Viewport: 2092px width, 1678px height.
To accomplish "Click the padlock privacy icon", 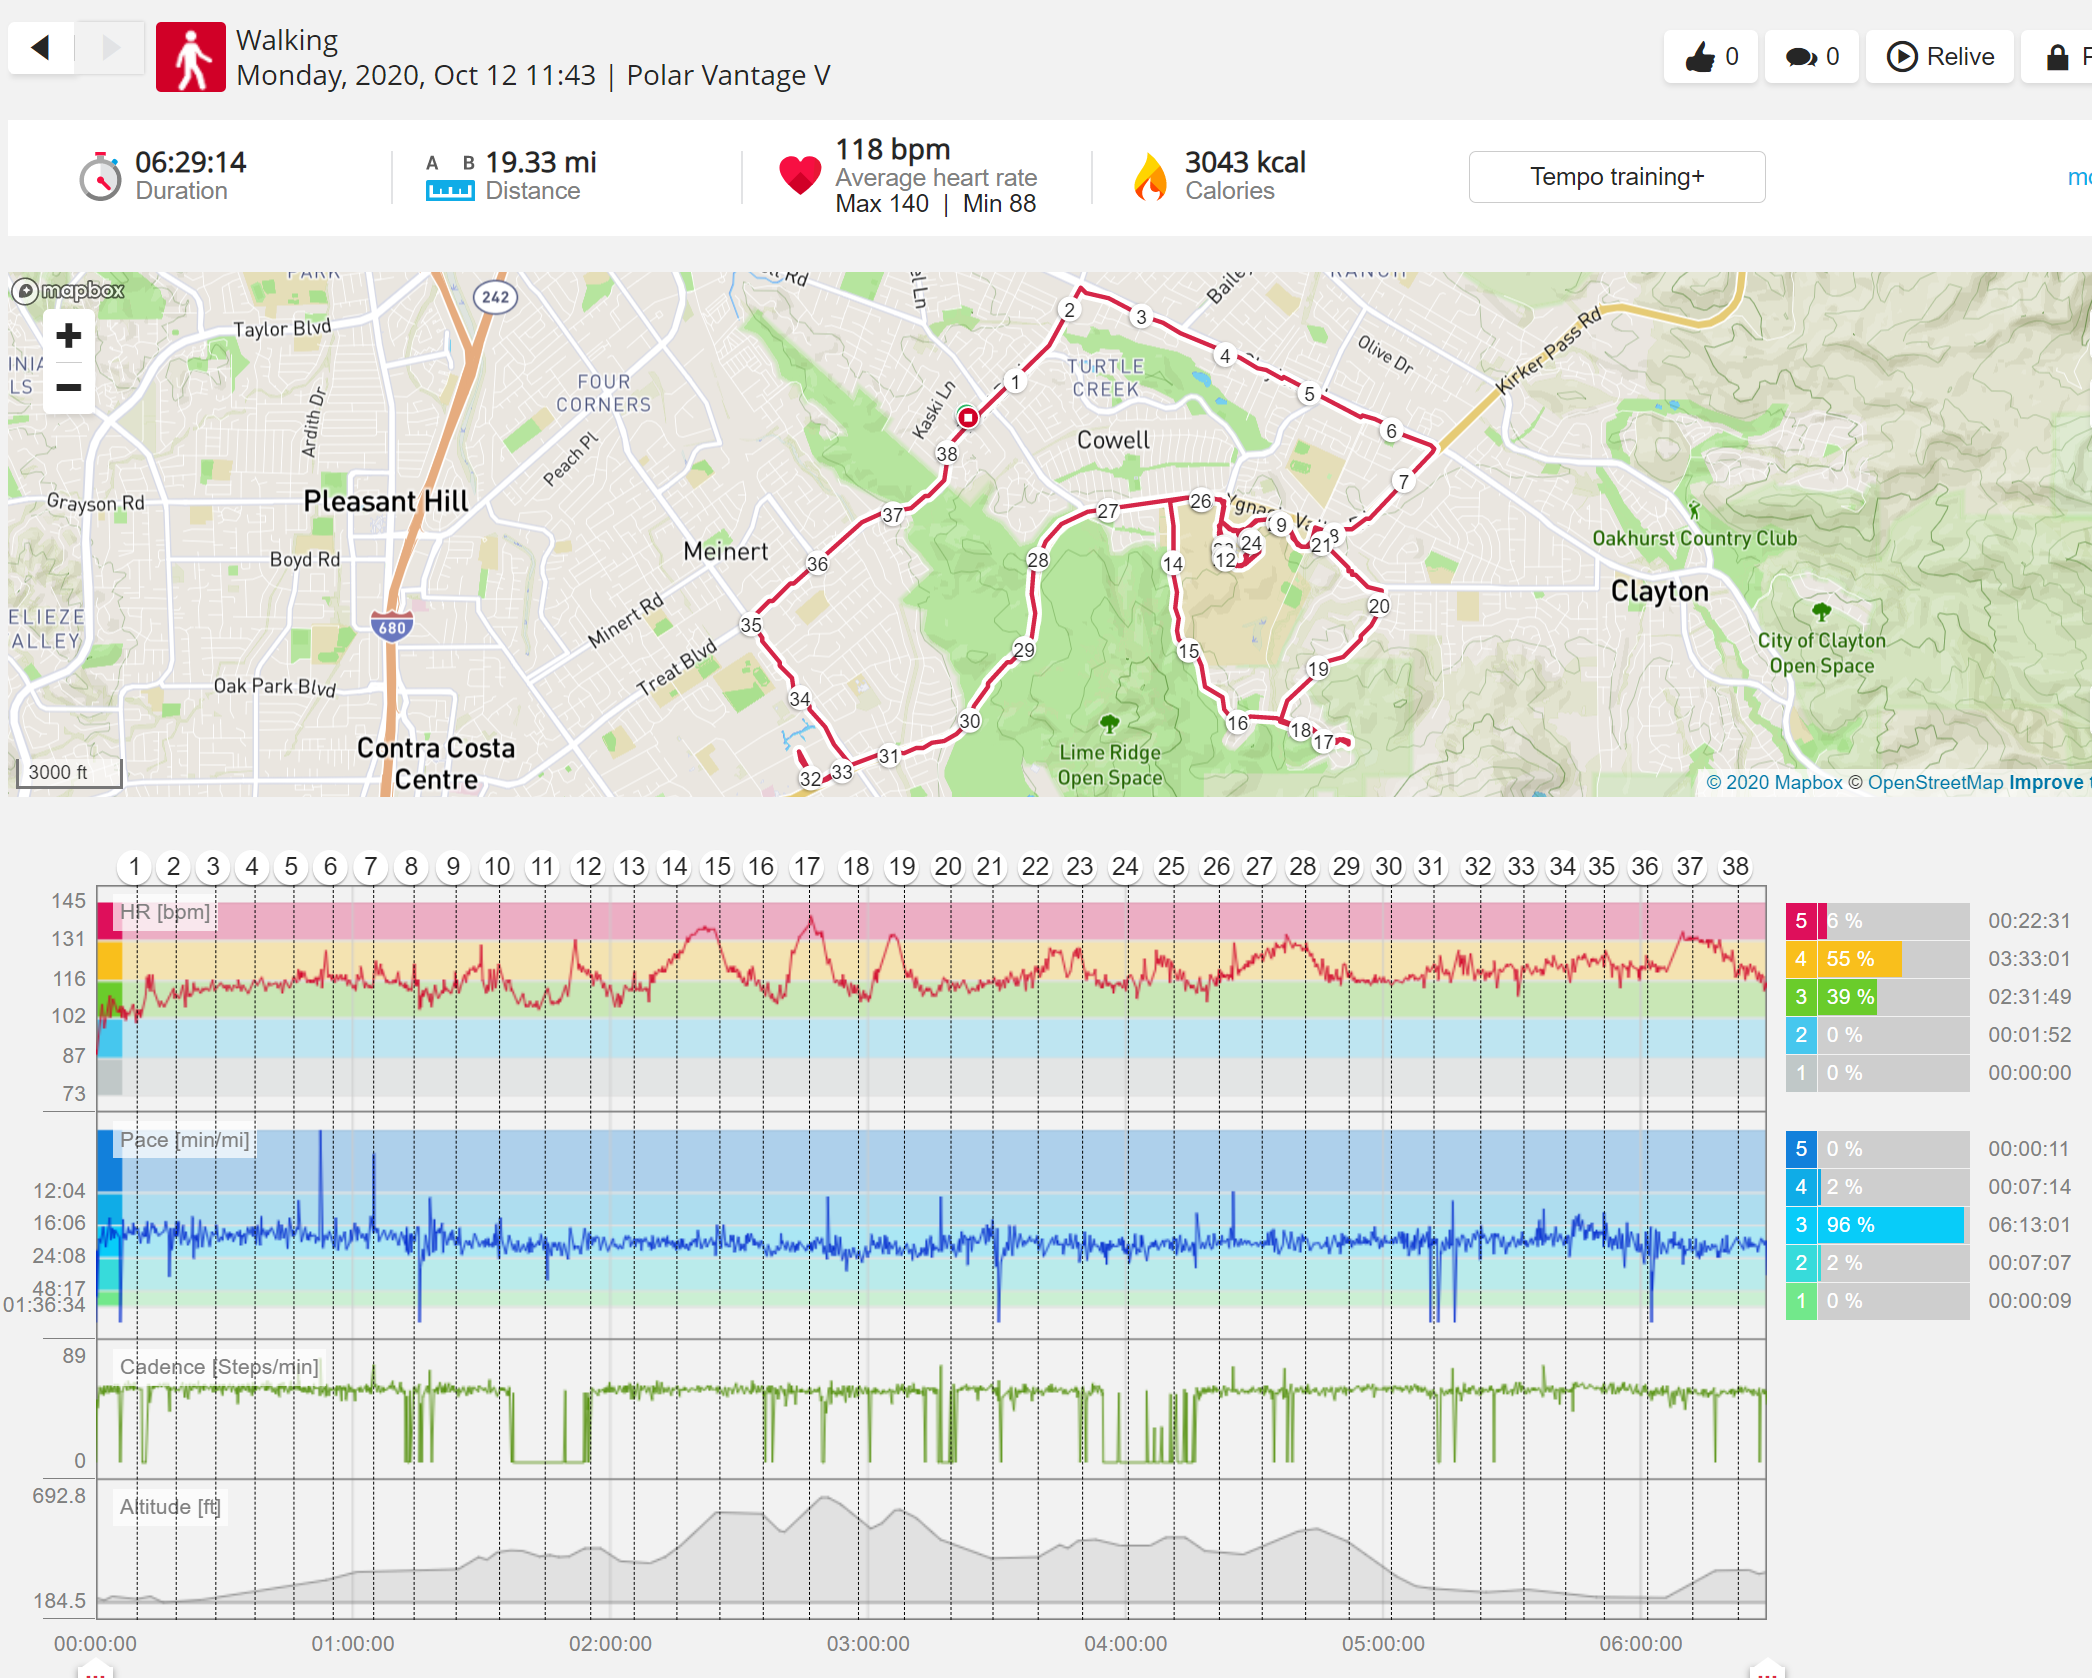I will (x=2057, y=57).
